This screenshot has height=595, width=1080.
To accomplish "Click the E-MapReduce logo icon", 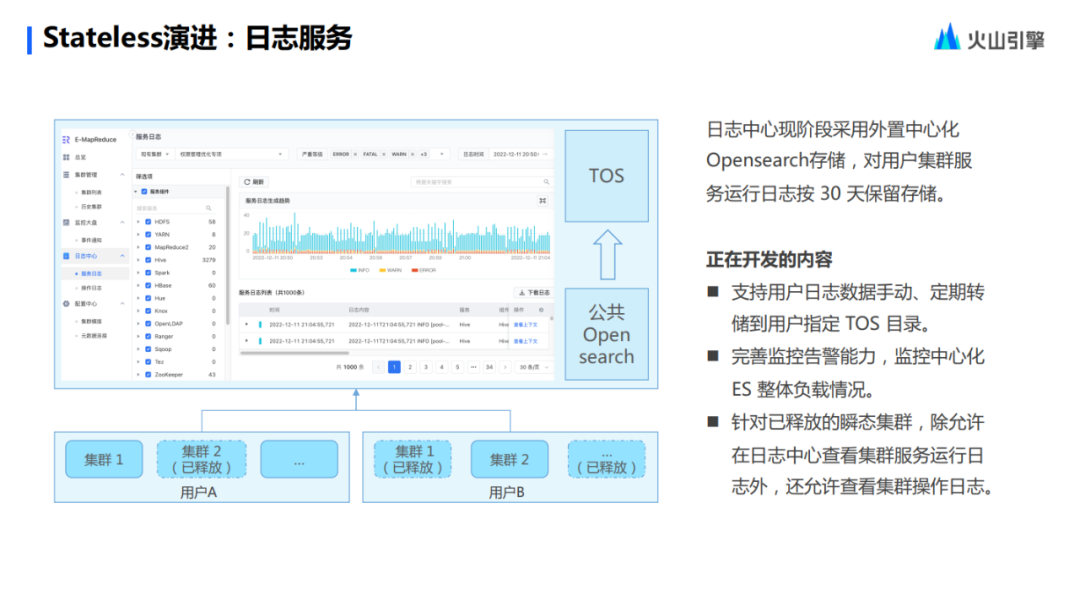I will tap(66, 140).
